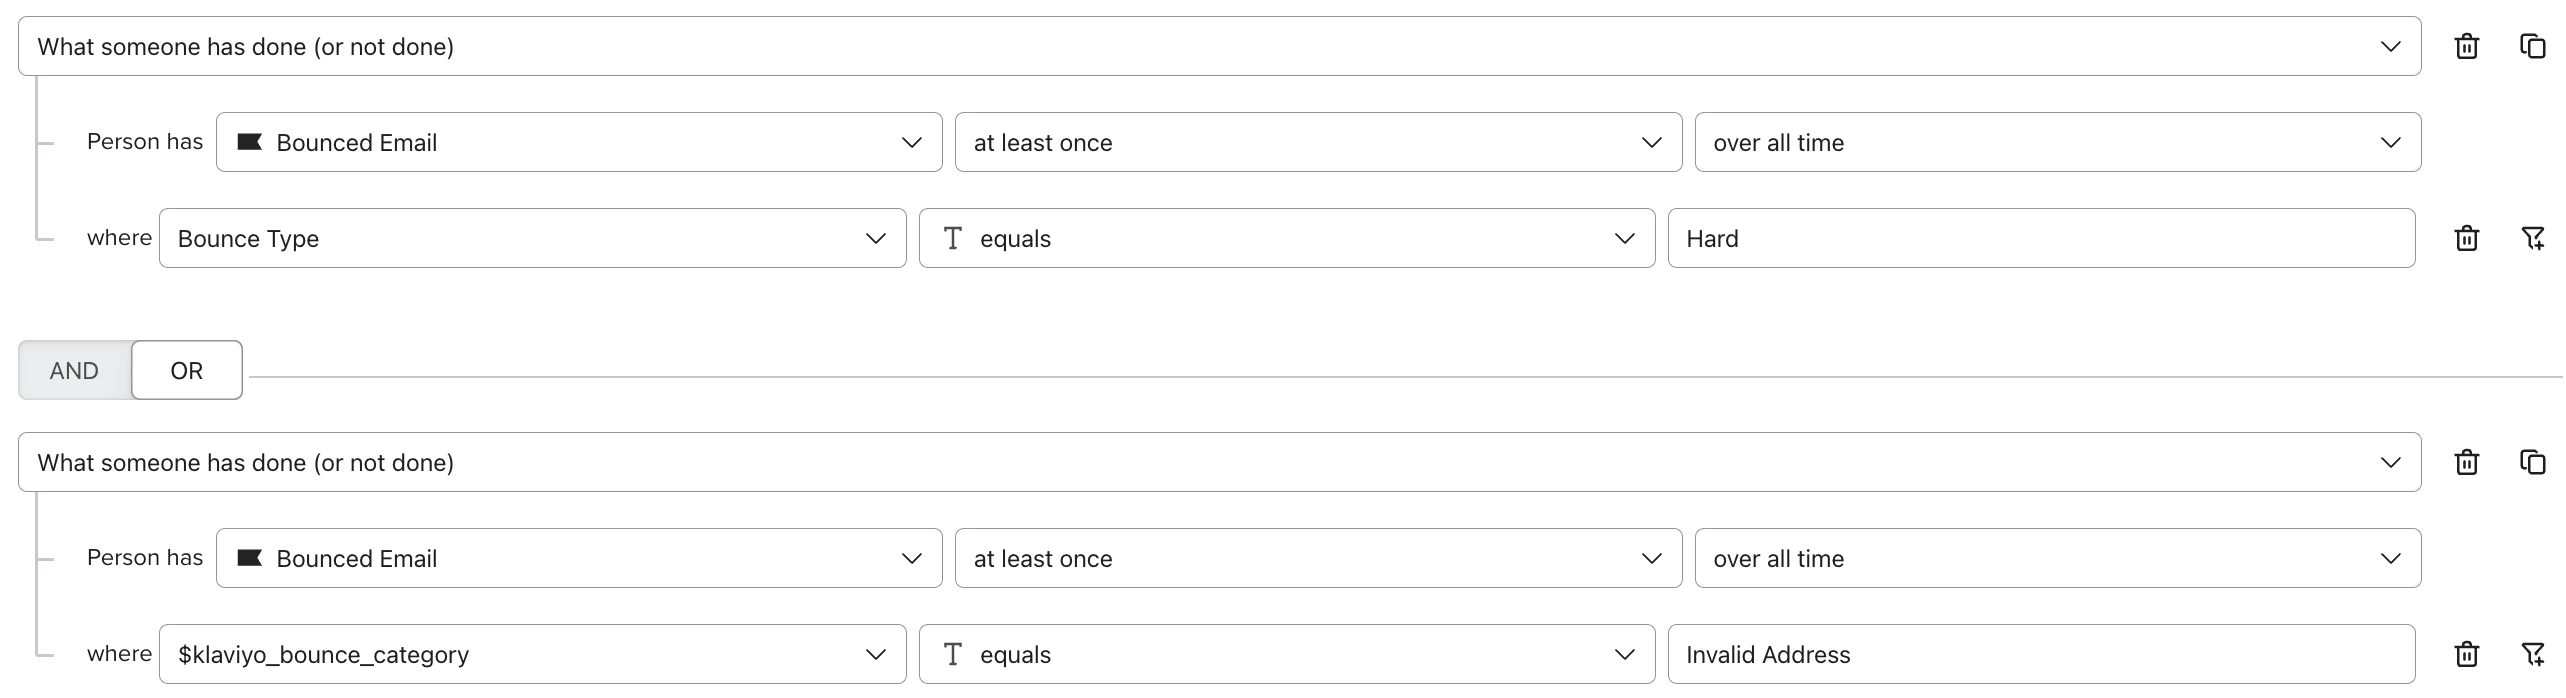Open the $klaviyo_bounce_category property dropdown
Screen dimensions: 2566x698
[533, 654]
